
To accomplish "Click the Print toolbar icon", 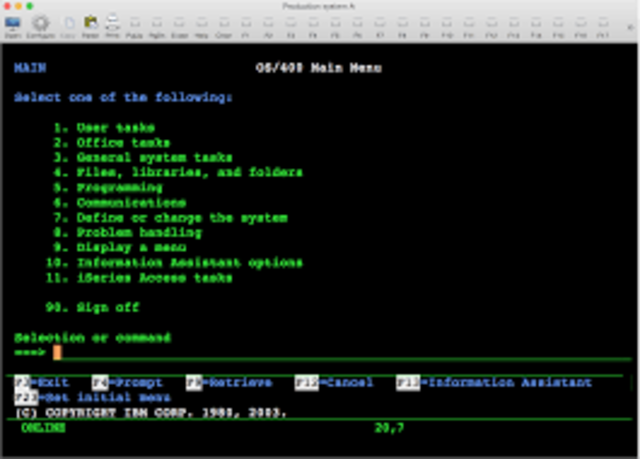I will coord(113,27).
